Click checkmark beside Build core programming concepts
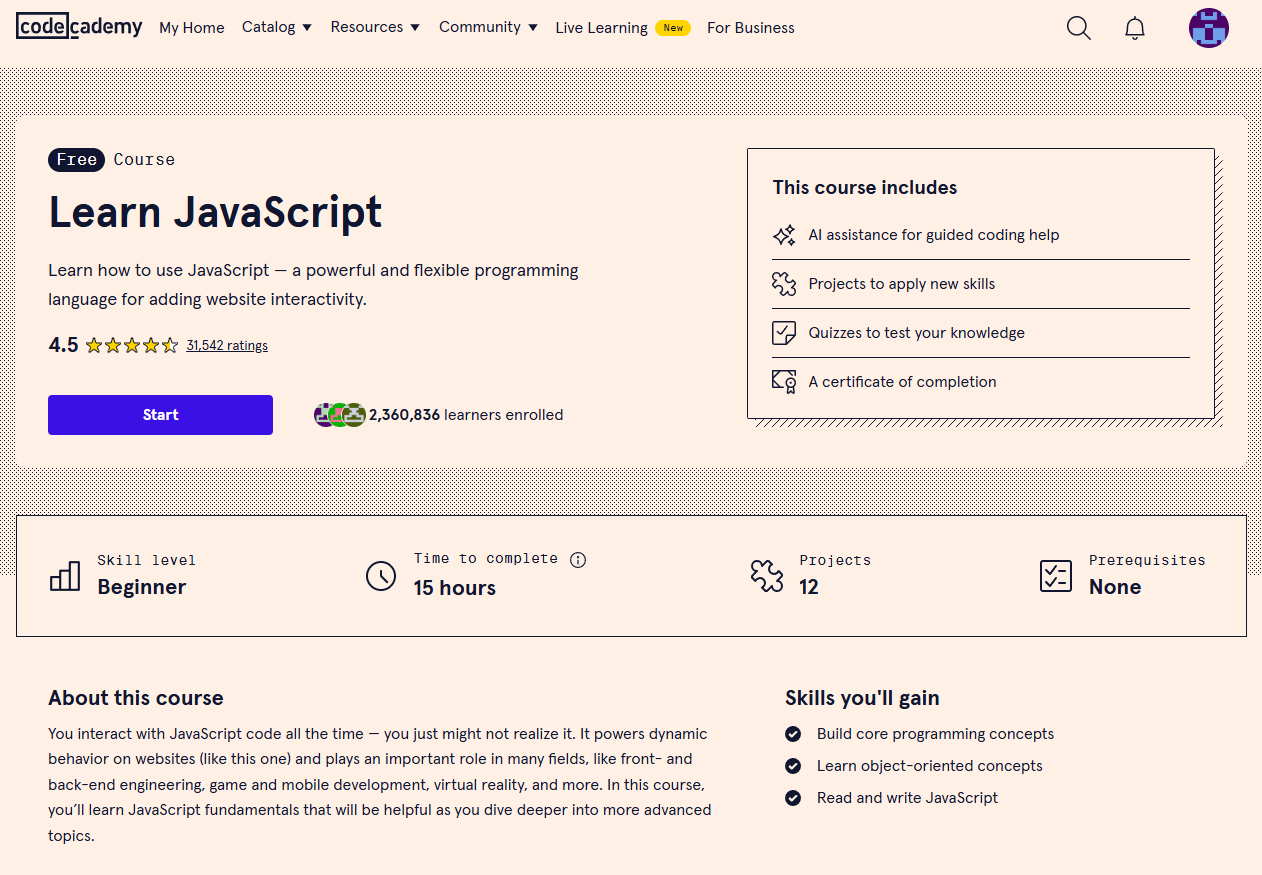This screenshot has height=875, width=1262. (x=793, y=734)
